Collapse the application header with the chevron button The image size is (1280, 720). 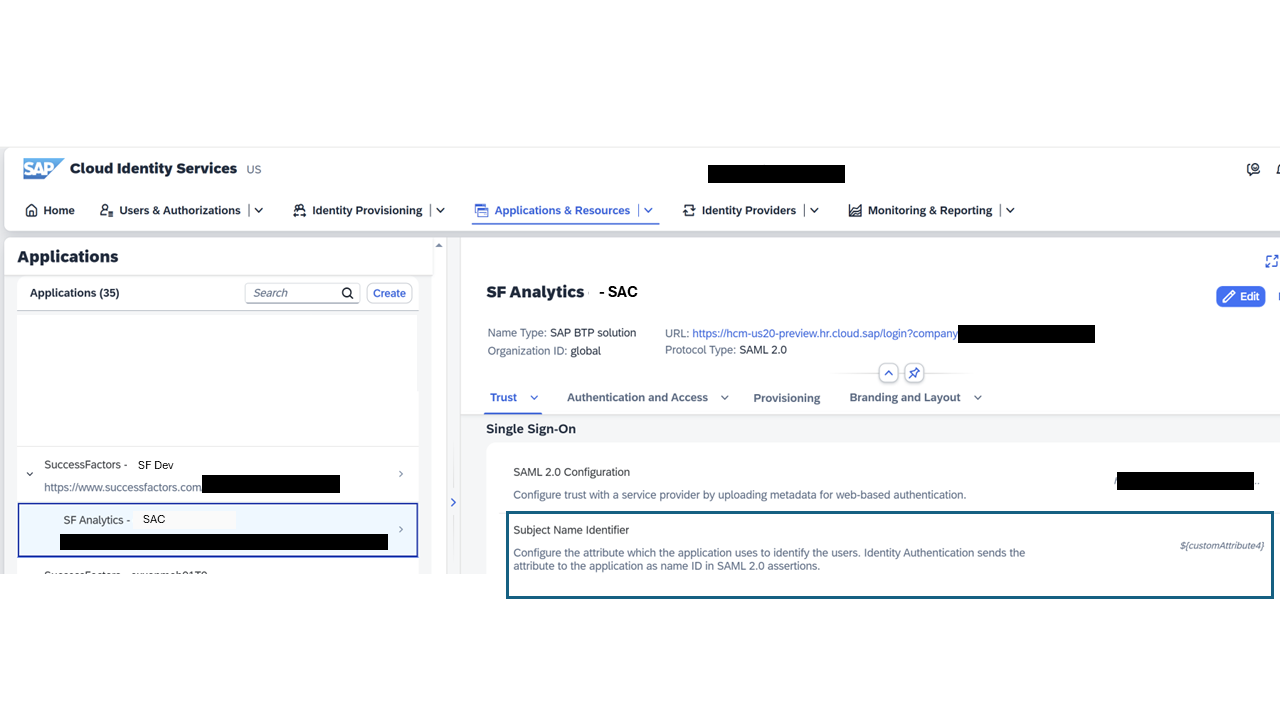888,372
